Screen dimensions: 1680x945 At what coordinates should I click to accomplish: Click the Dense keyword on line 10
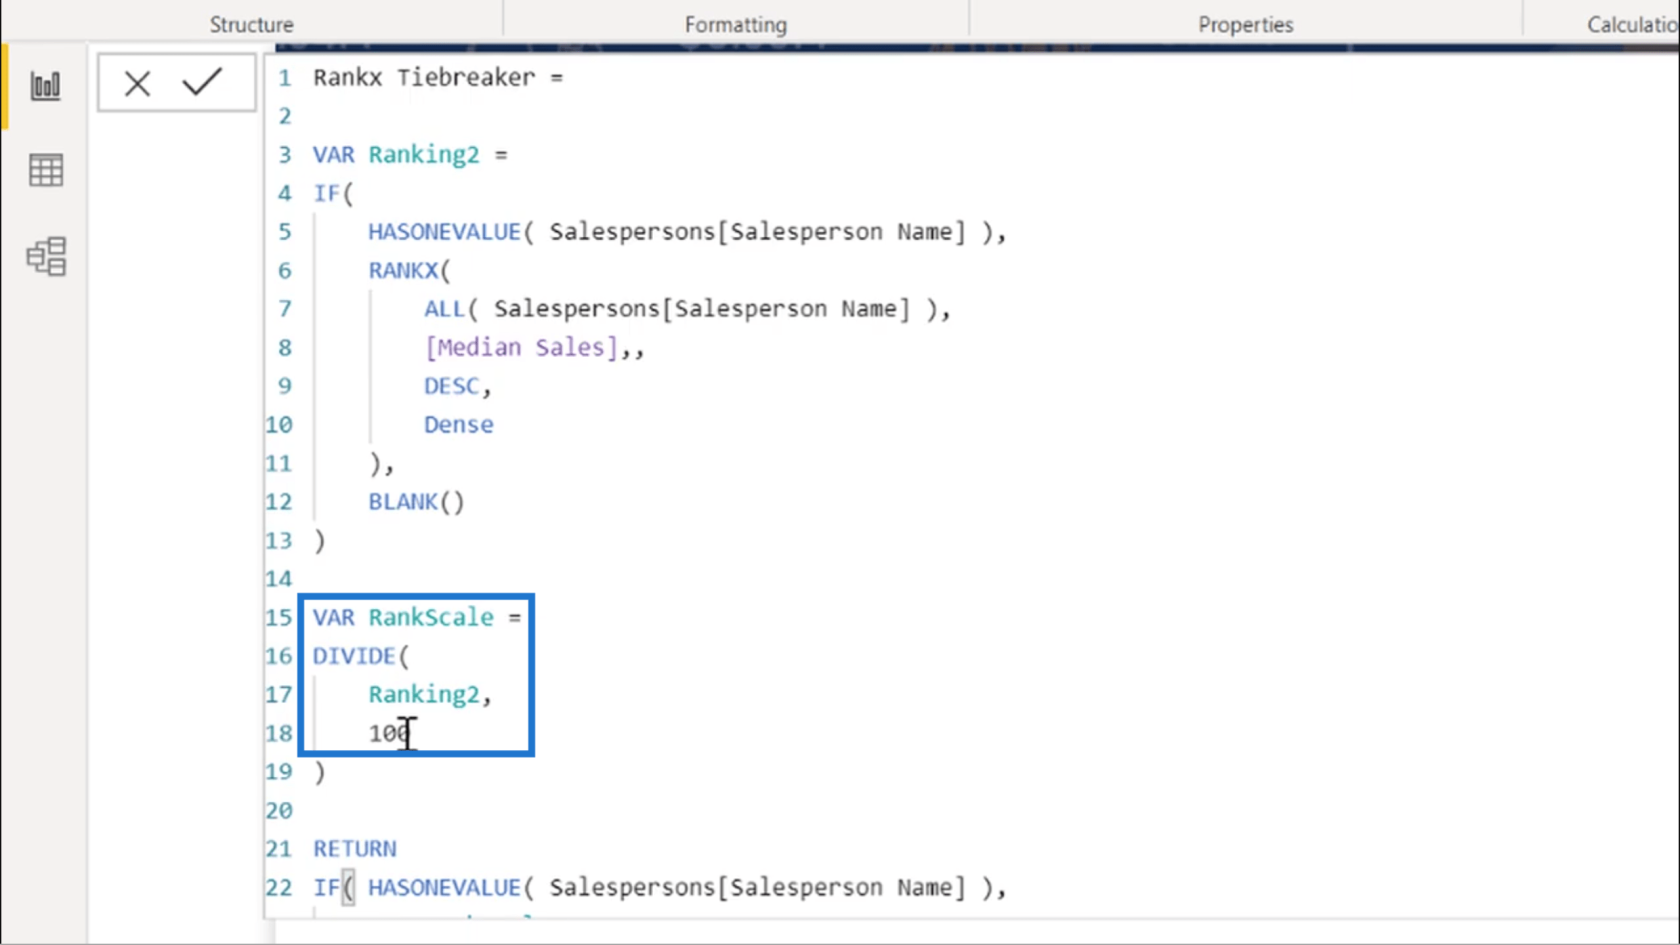[x=458, y=425]
